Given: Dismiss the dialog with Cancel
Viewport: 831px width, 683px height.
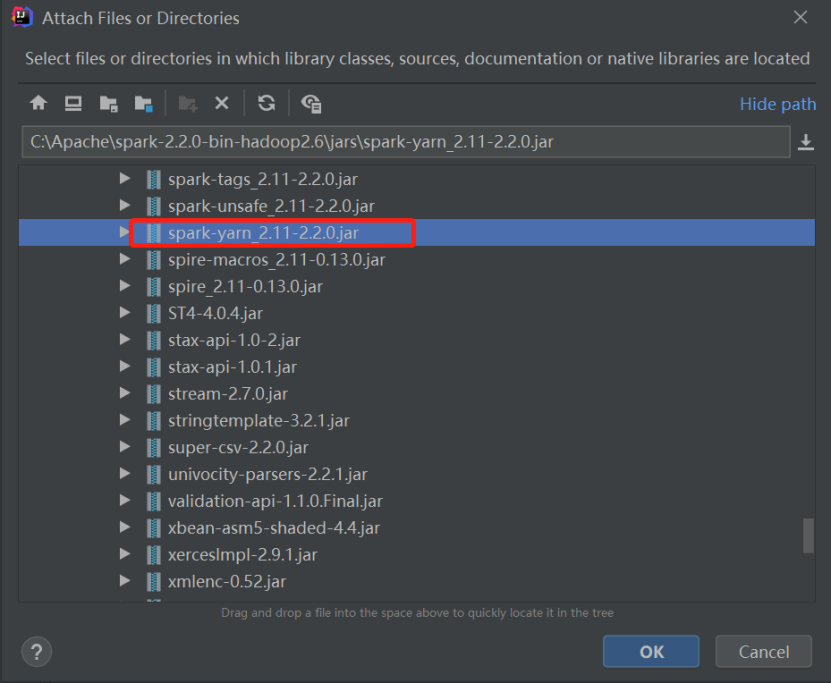Looking at the screenshot, I should click(763, 651).
